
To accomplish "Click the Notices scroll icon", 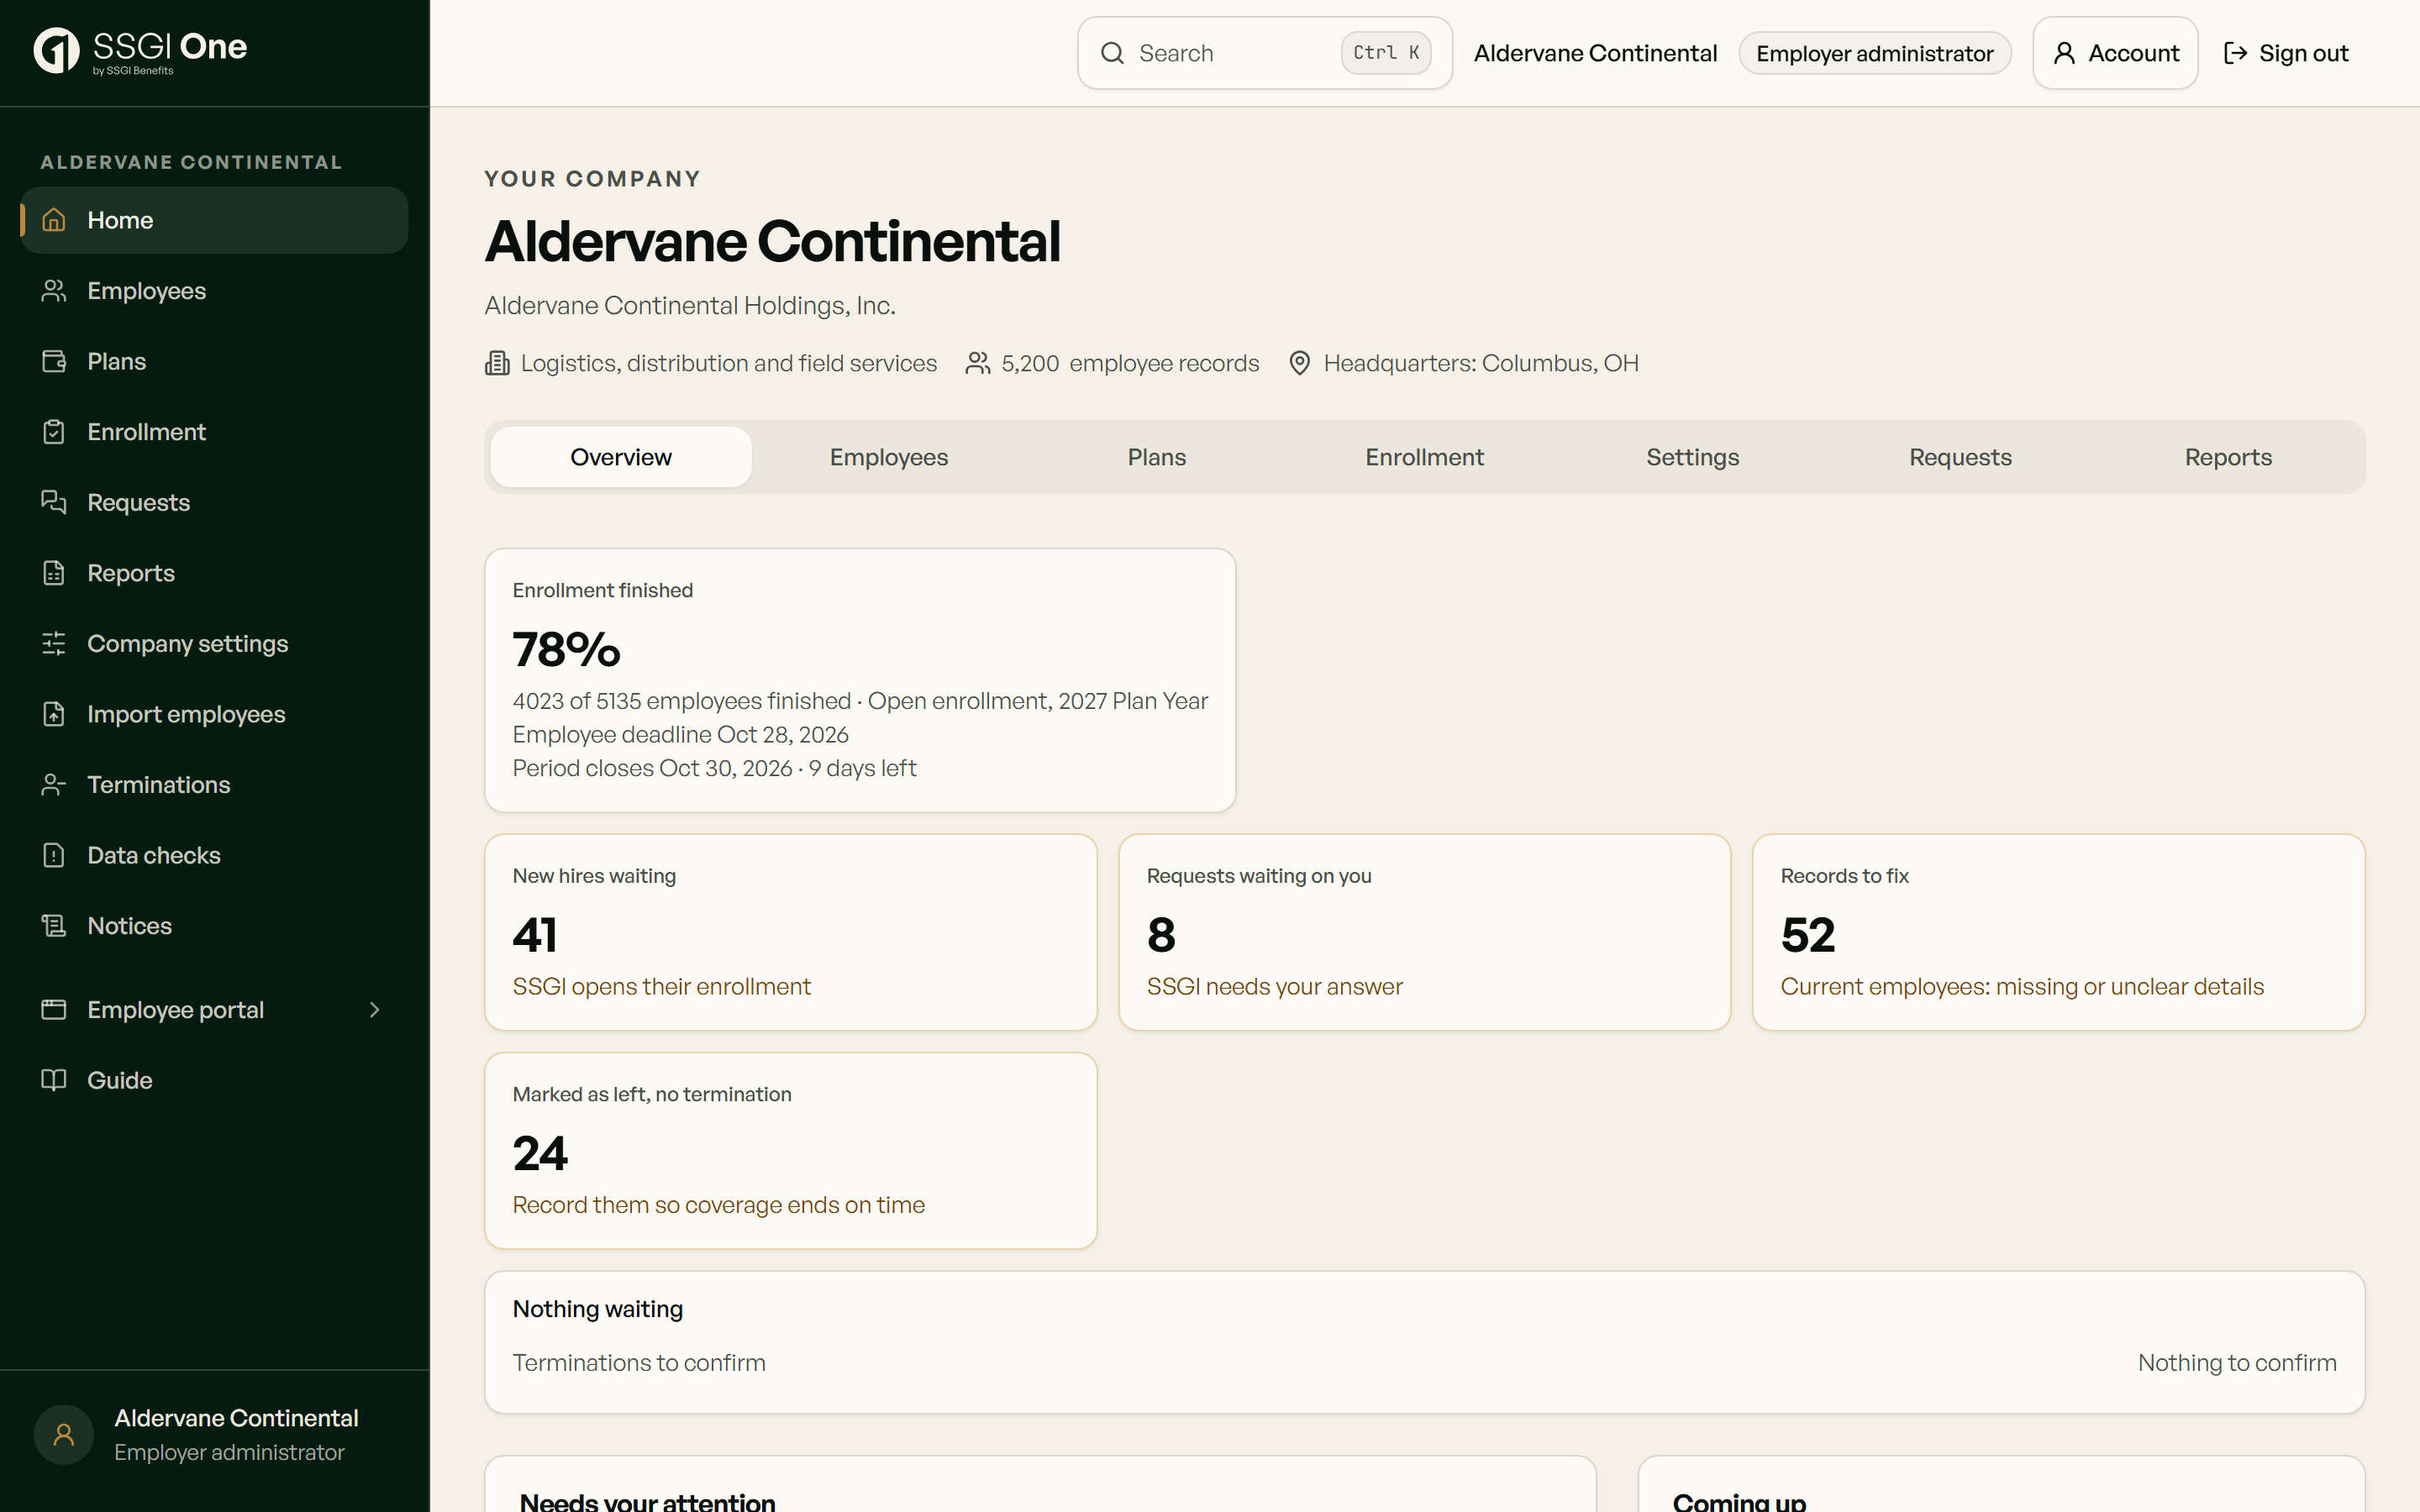I will click(54, 926).
